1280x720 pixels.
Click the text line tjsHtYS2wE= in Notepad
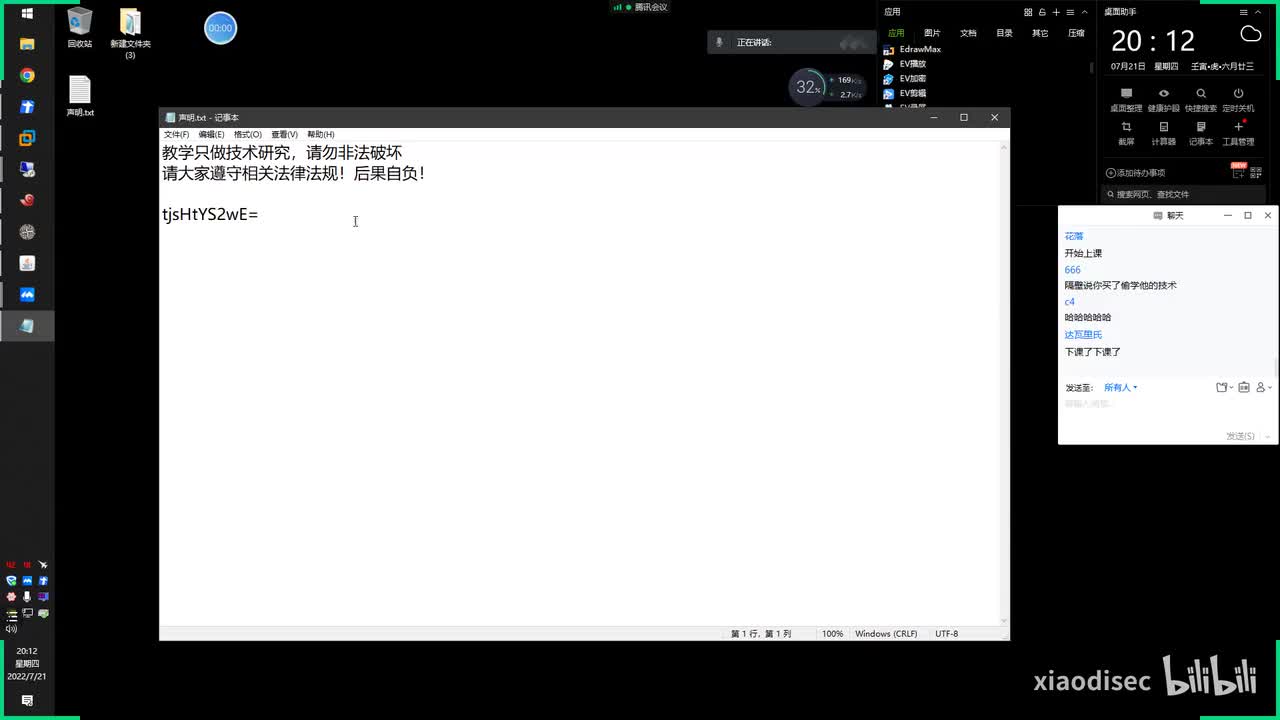pos(210,214)
